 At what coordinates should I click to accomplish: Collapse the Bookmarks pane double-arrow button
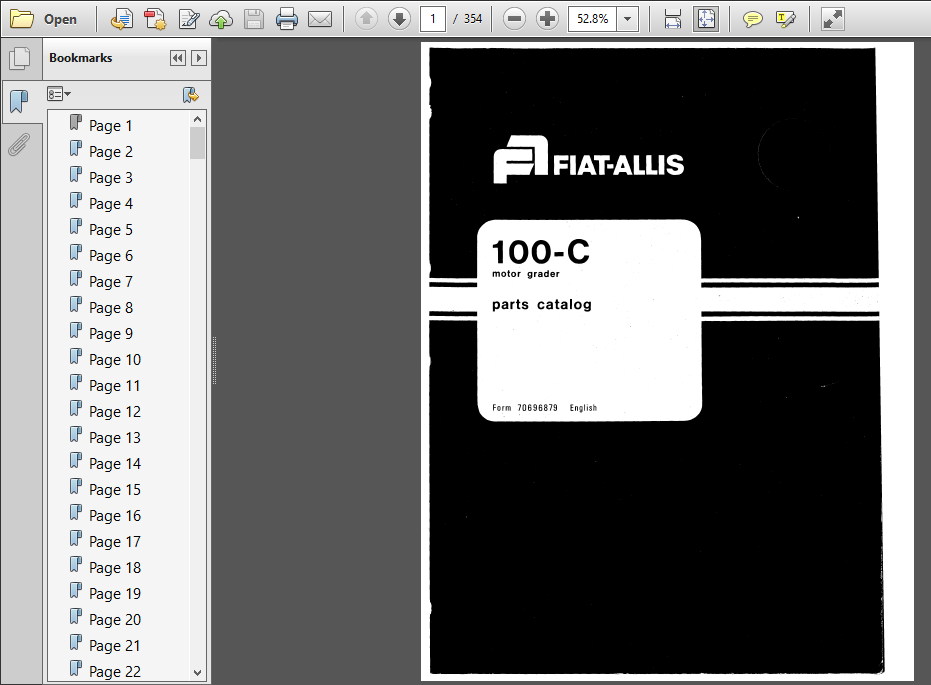[x=178, y=58]
